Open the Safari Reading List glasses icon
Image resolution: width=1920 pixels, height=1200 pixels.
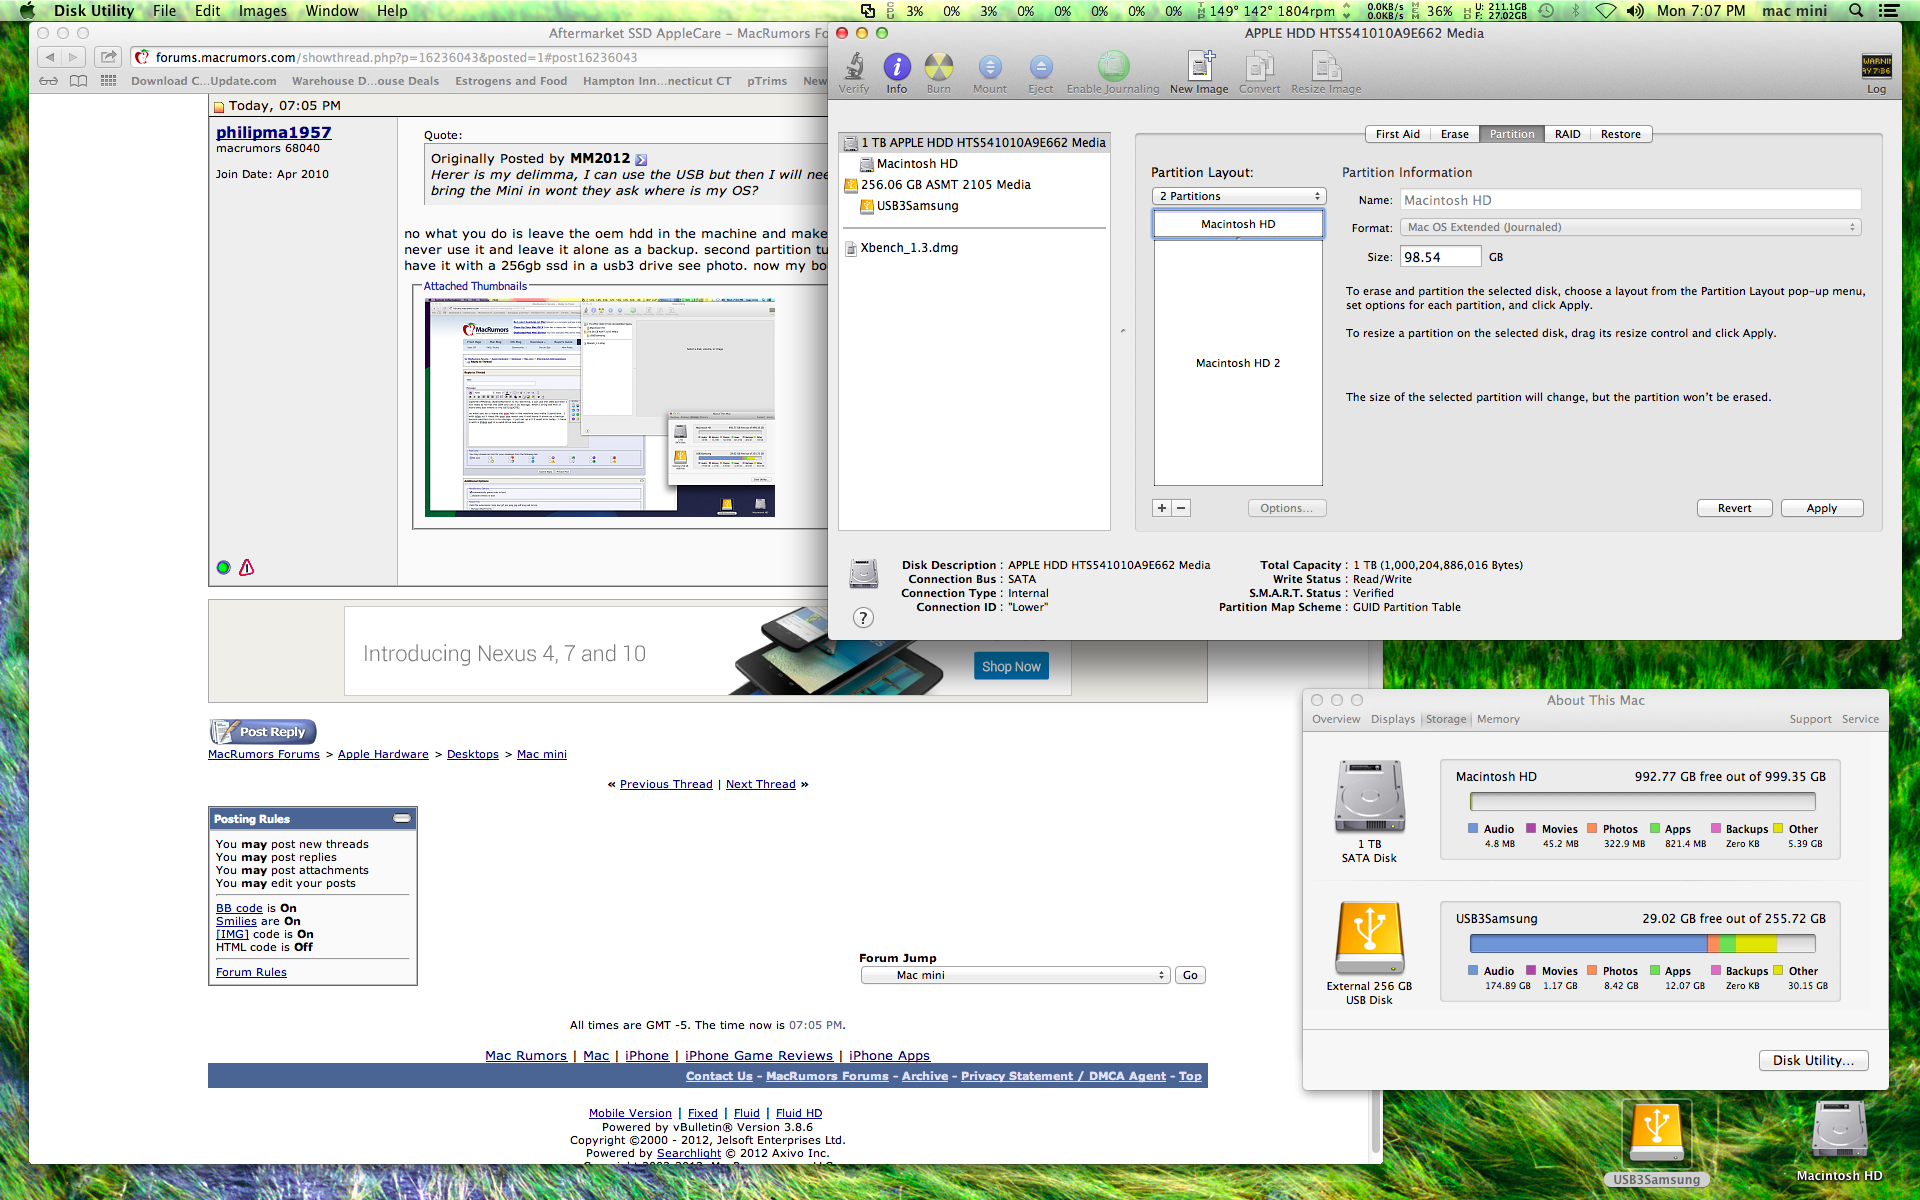pyautogui.click(x=48, y=81)
